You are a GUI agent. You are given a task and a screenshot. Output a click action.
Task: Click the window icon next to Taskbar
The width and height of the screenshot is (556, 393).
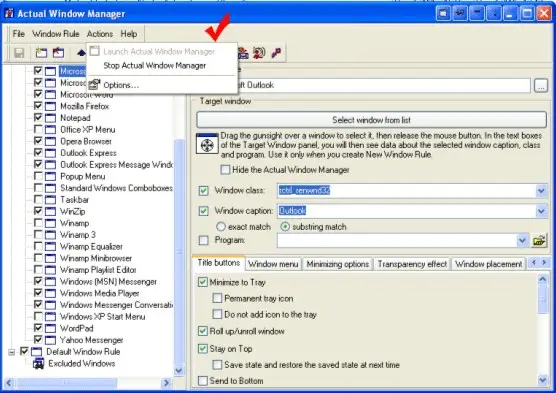(50, 200)
